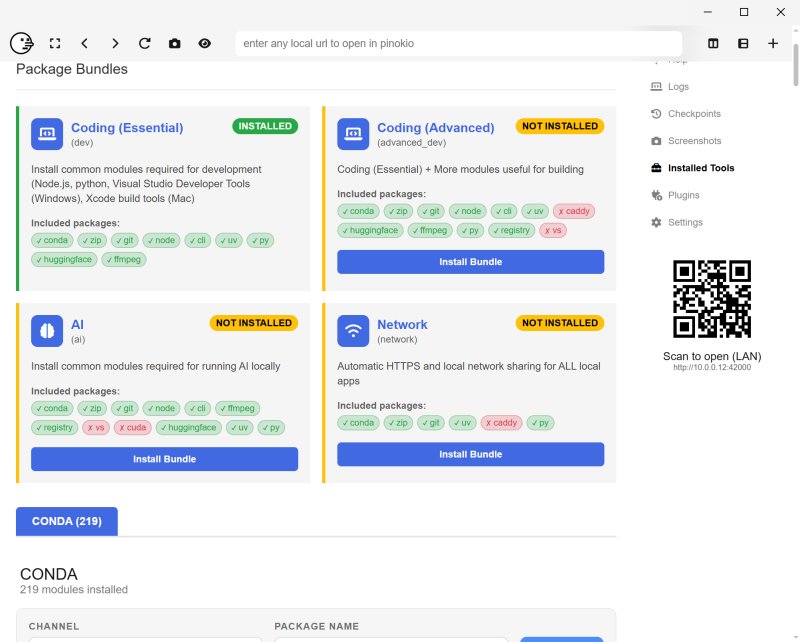
Task: Click the eye icon in toolbar
Action: [x=205, y=43]
